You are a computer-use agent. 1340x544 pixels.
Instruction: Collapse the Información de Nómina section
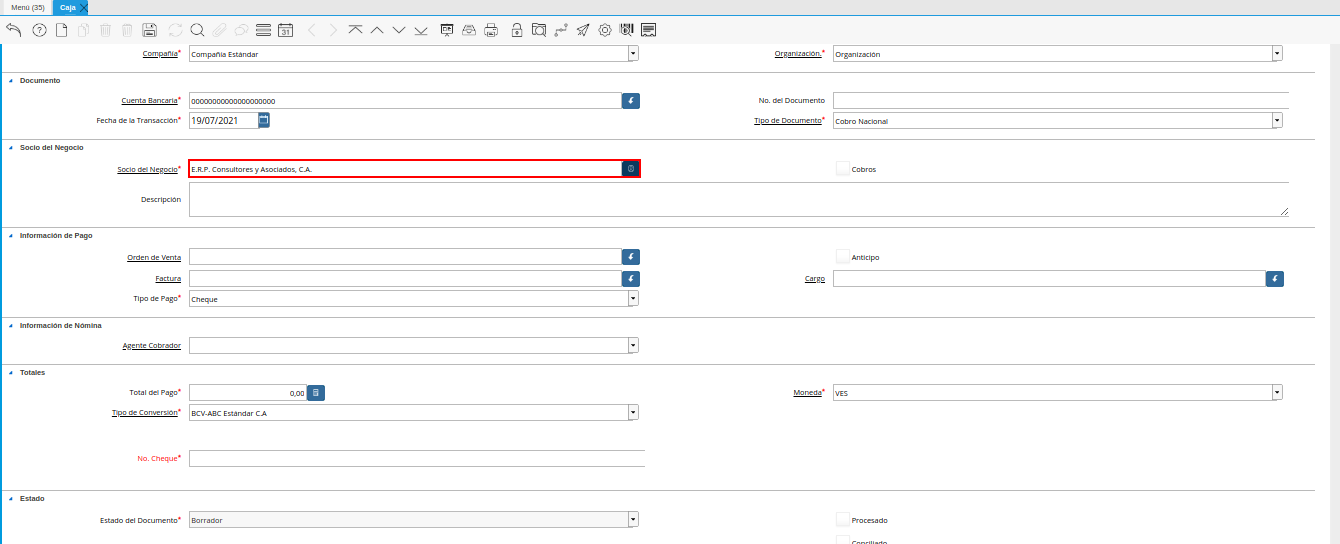[x=11, y=325]
